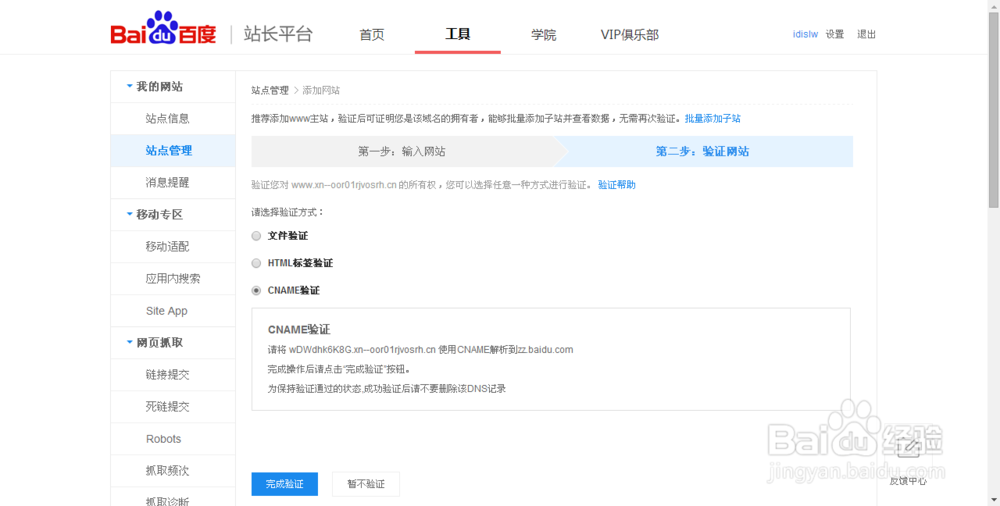Viewport: 1000px width, 506px height.
Task: Click 完成验证 button
Action: [284, 484]
